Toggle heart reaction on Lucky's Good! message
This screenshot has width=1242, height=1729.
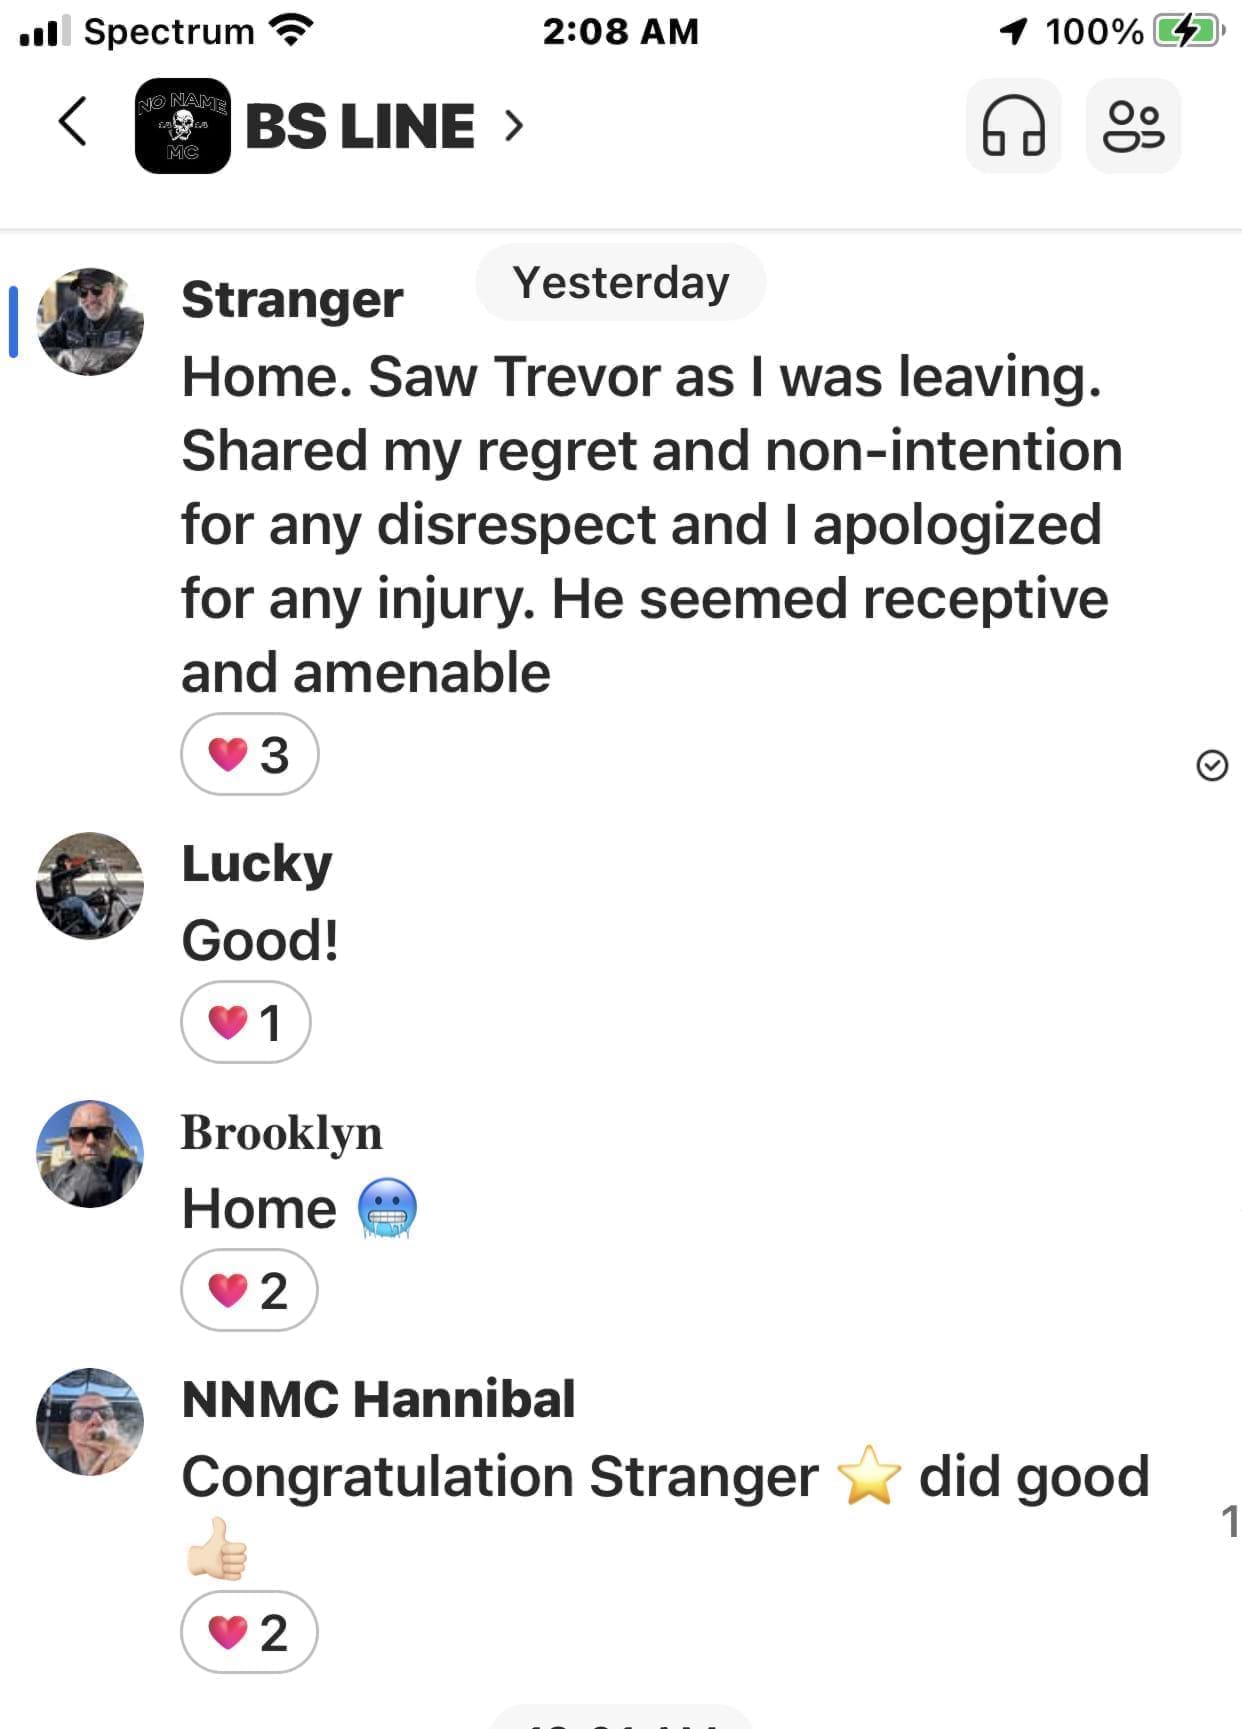(245, 1022)
